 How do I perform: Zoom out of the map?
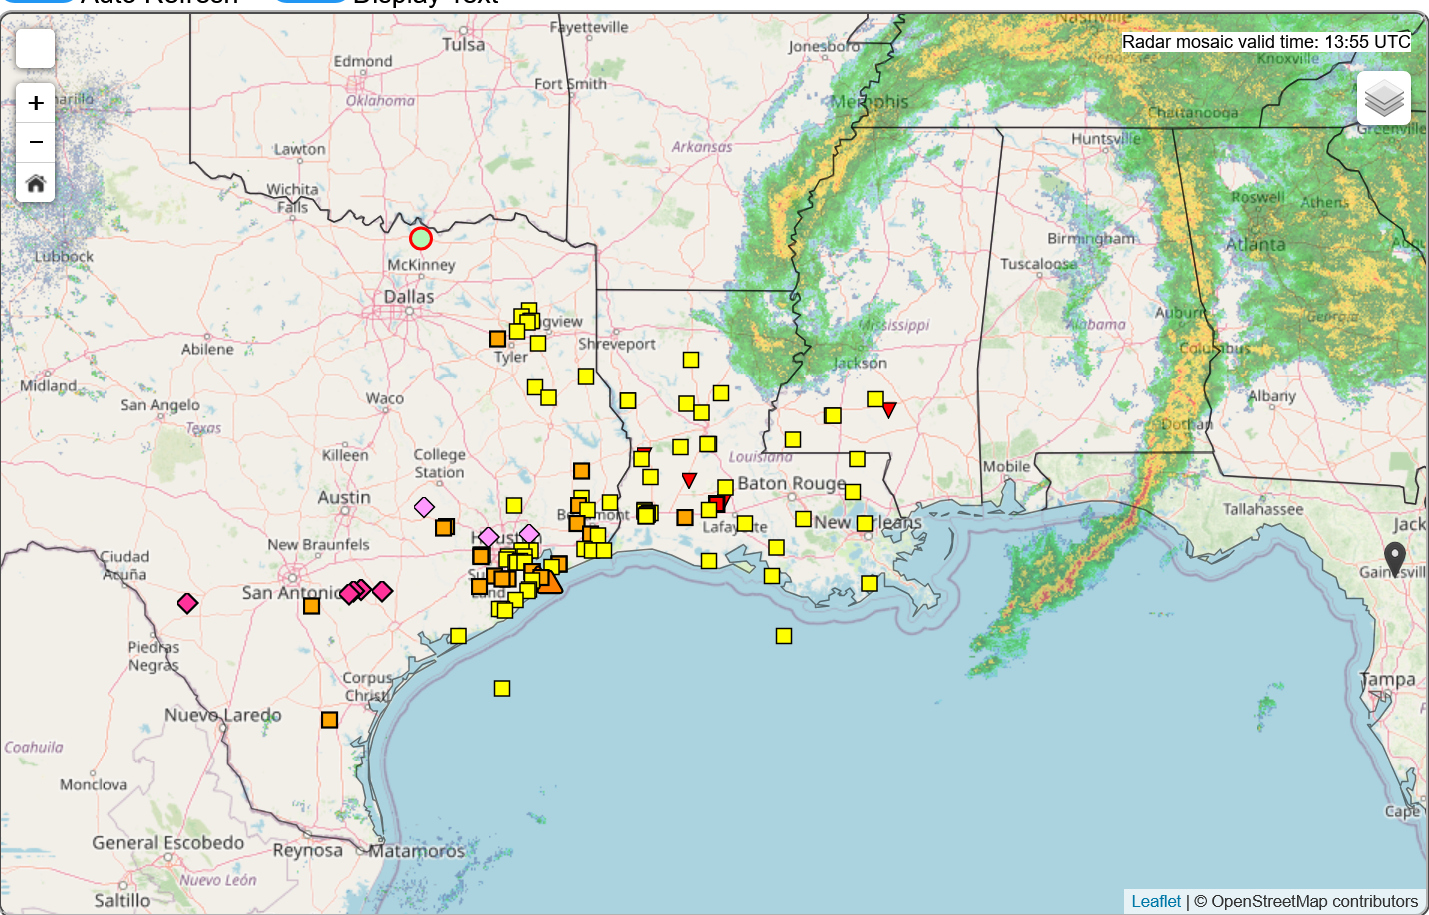coord(36,143)
